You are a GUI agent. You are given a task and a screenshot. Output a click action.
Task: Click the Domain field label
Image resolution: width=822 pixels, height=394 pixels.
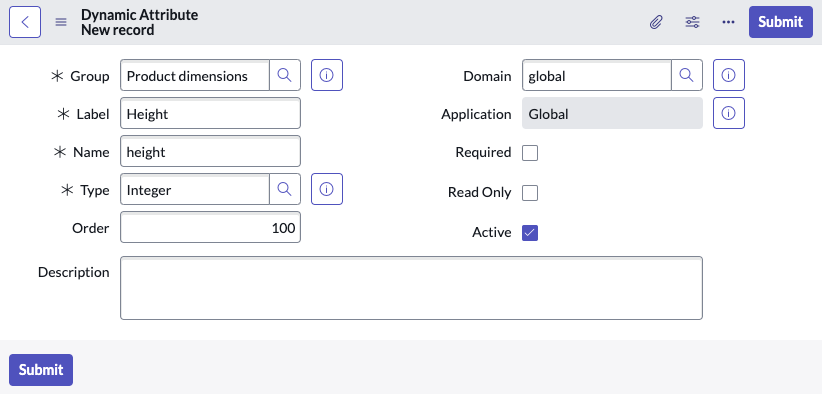click(487, 76)
